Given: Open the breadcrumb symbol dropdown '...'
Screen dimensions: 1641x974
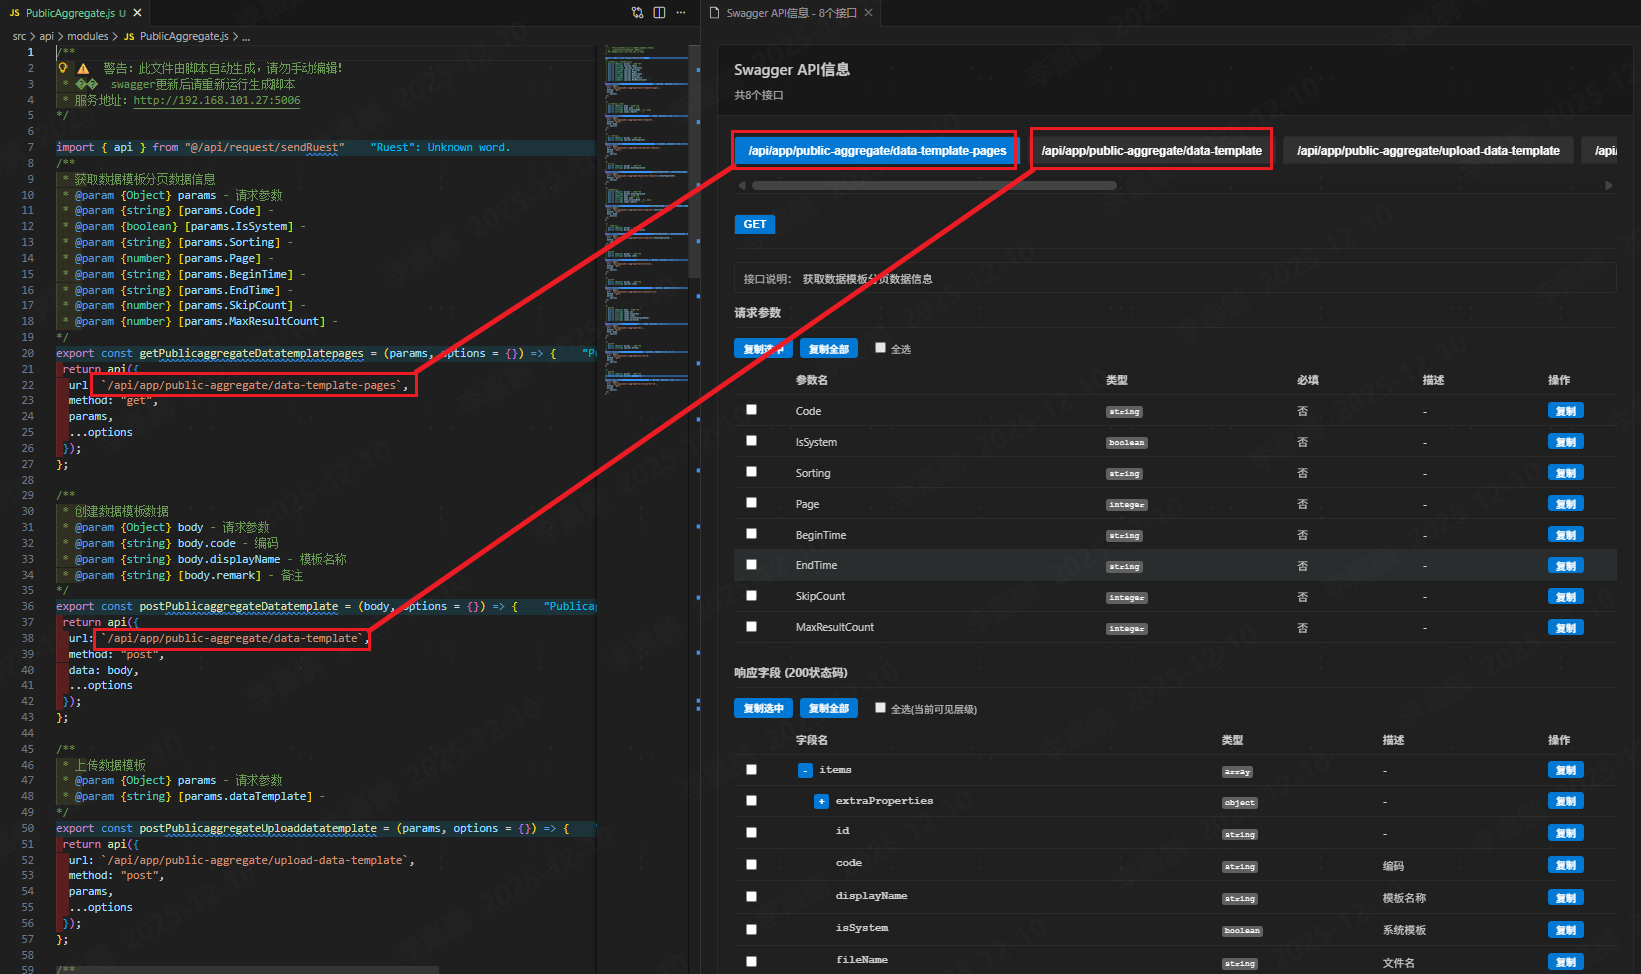Looking at the screenshot, I should tap(246, 36).
